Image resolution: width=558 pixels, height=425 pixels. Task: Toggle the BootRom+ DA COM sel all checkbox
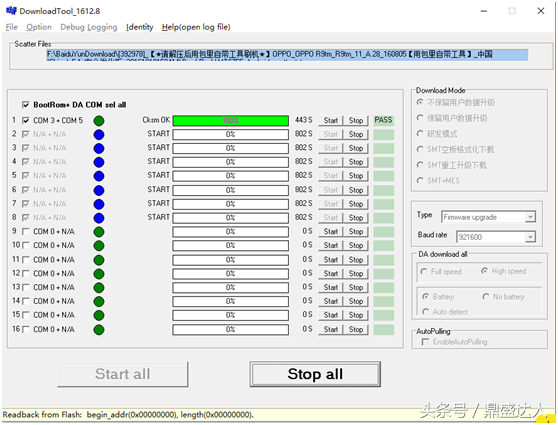tap(26, 105)
